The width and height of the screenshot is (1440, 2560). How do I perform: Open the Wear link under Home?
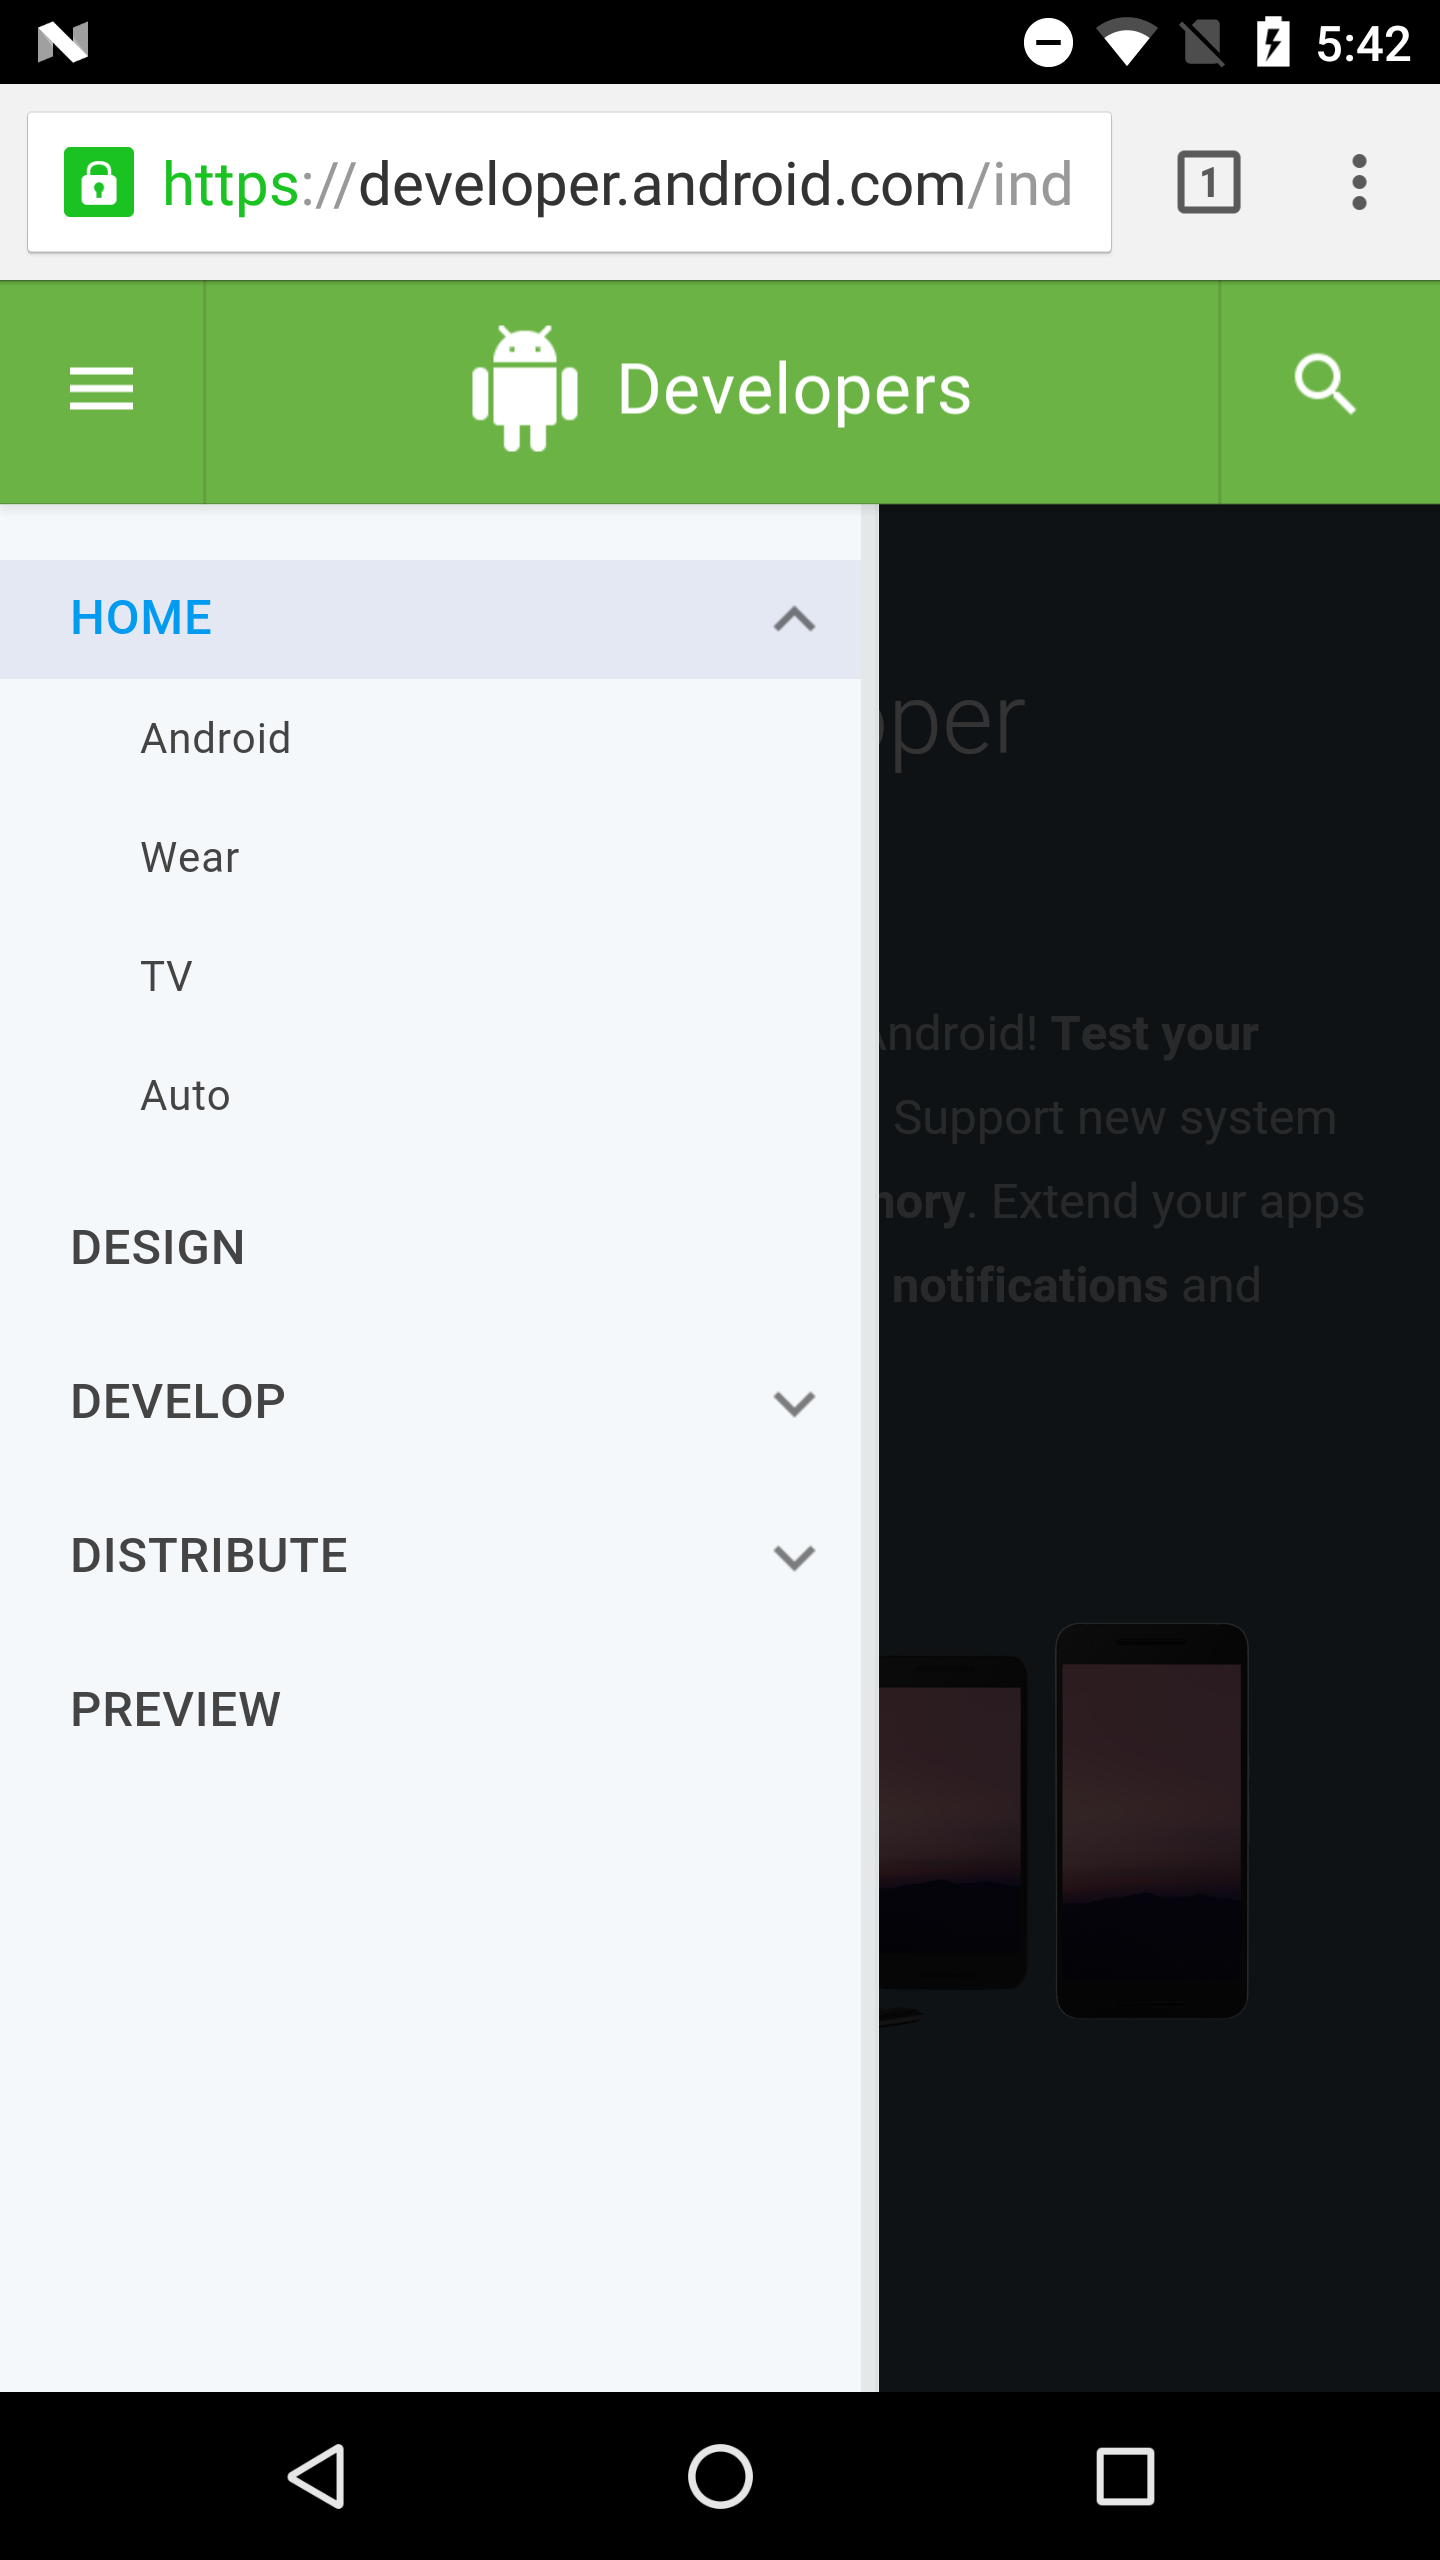click(430, 858)
